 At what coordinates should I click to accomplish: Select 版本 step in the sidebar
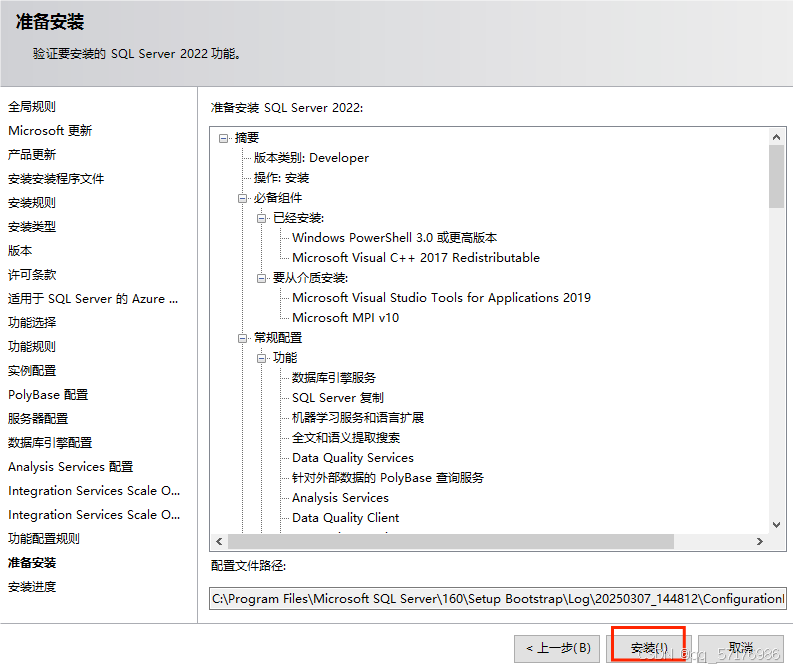pos(20,251)
